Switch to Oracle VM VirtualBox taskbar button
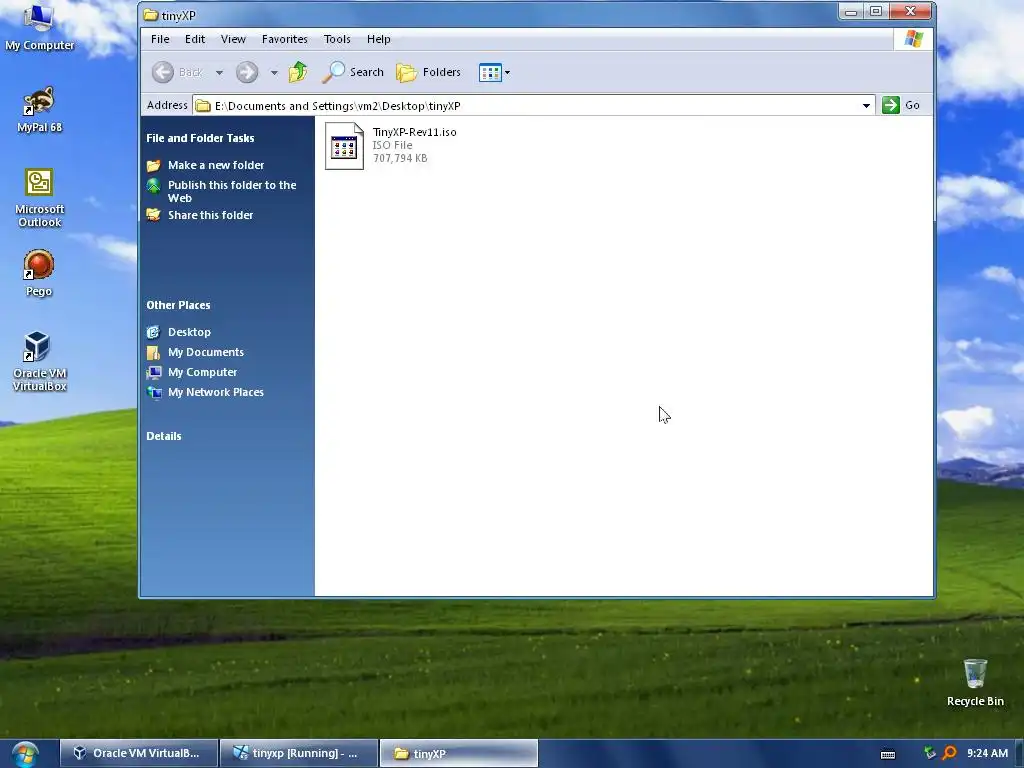 click(x=138, y=754)
